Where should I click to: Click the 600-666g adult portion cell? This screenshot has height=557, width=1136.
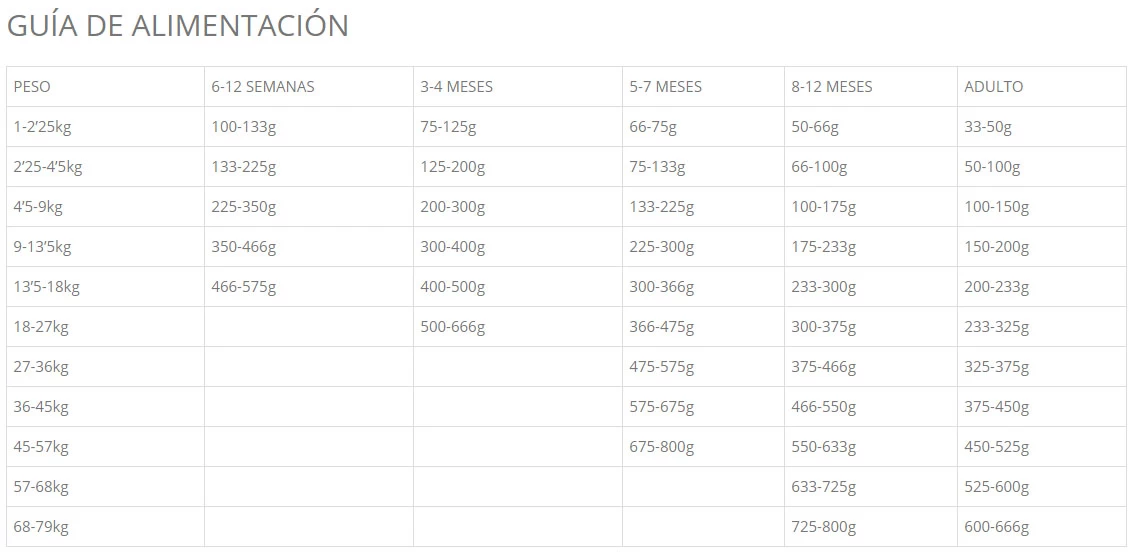click(x=997, y=527)
